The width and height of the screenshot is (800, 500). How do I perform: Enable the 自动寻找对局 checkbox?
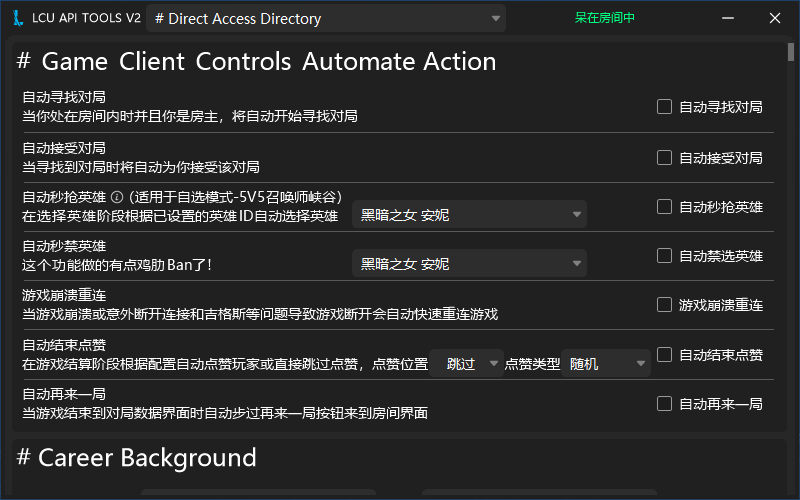coord(664,107)
